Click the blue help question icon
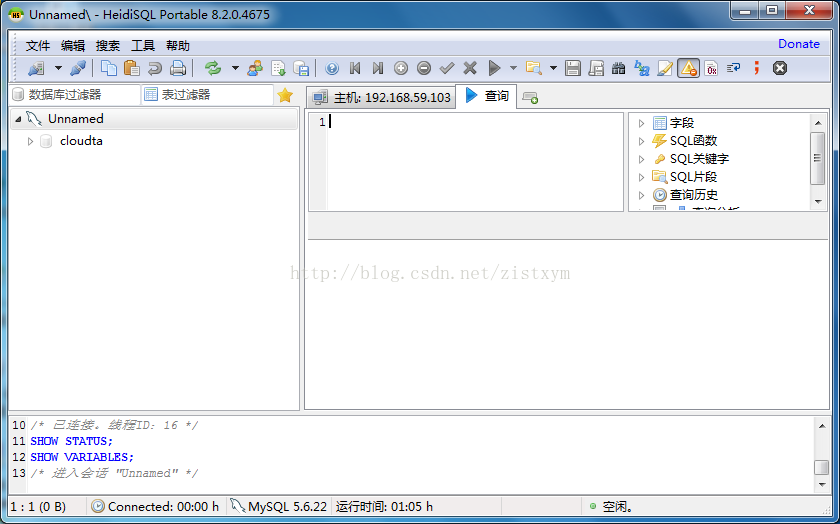The image size is (840, 524). coord(332,68)
